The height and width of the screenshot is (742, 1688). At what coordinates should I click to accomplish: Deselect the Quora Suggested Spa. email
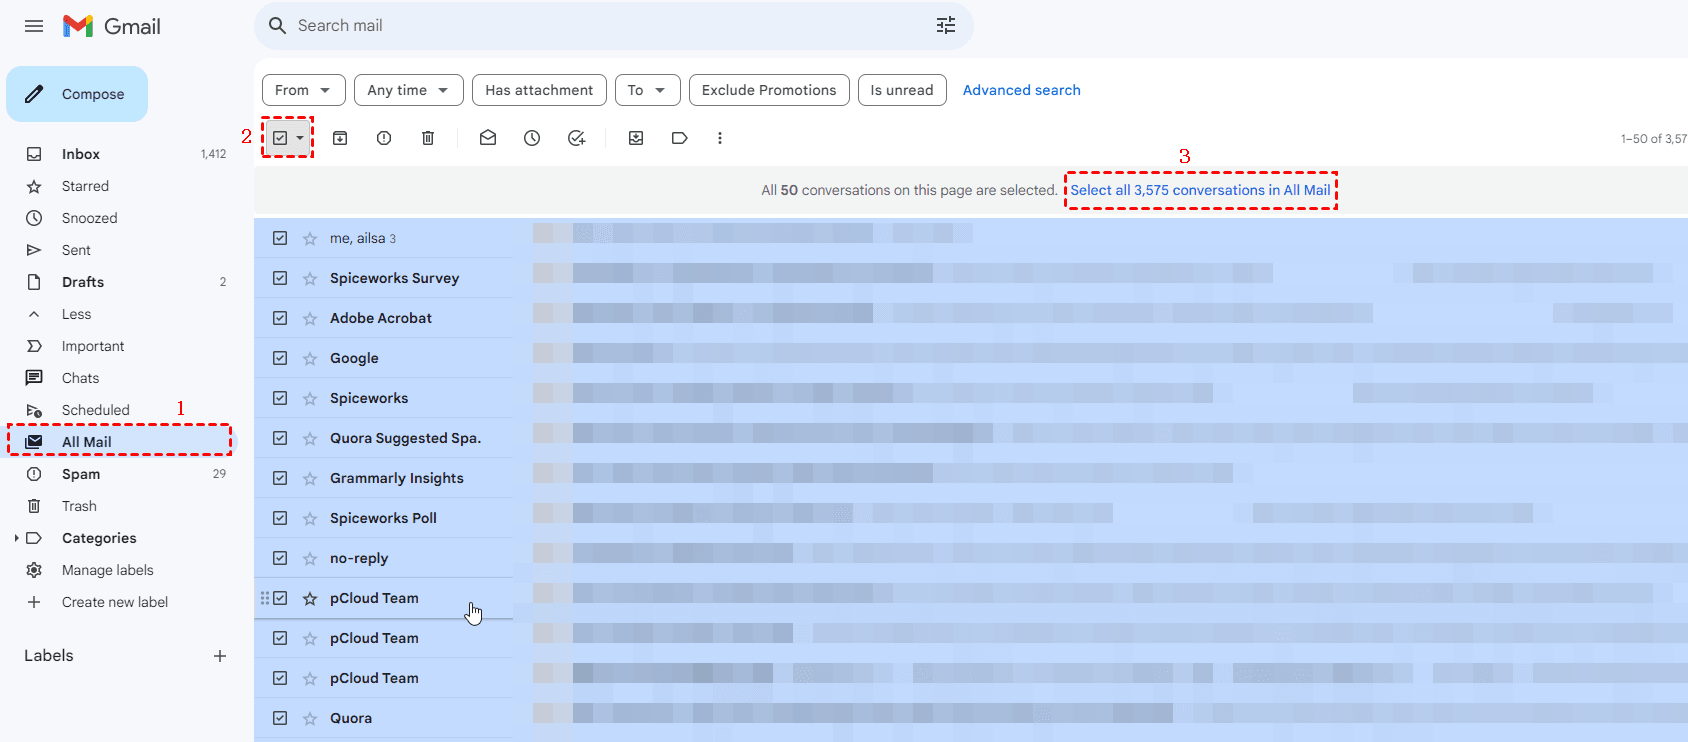(280, 438)
